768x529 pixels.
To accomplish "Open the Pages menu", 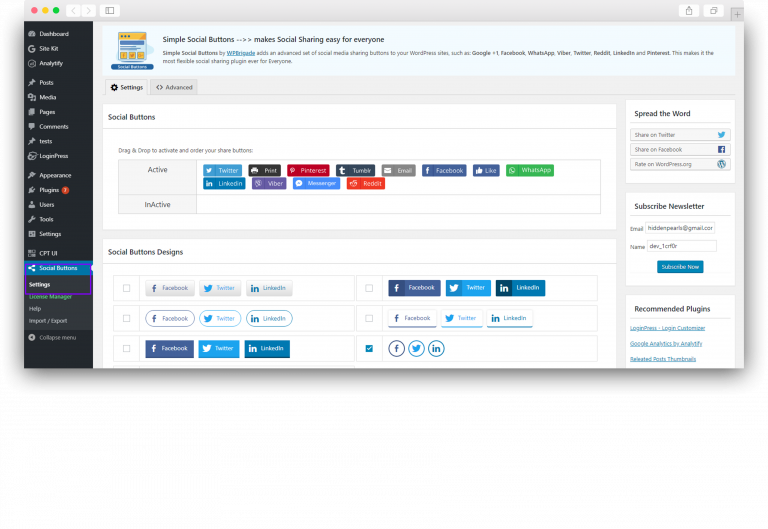I will click(47, 112).
